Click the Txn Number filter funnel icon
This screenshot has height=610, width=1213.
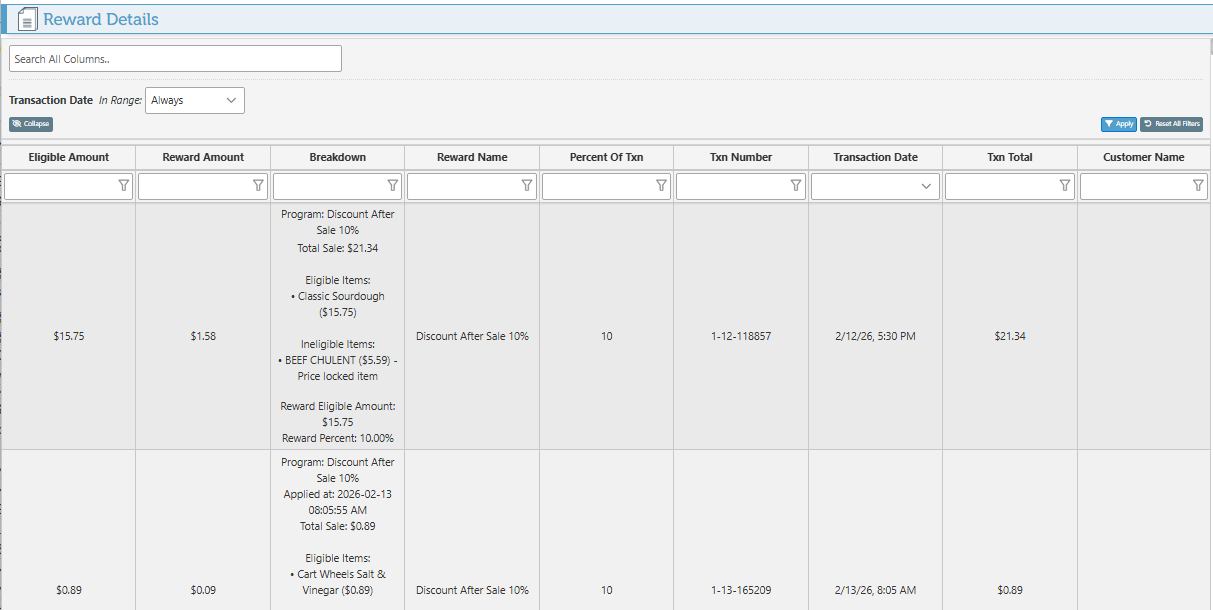(x=796, y=185)
